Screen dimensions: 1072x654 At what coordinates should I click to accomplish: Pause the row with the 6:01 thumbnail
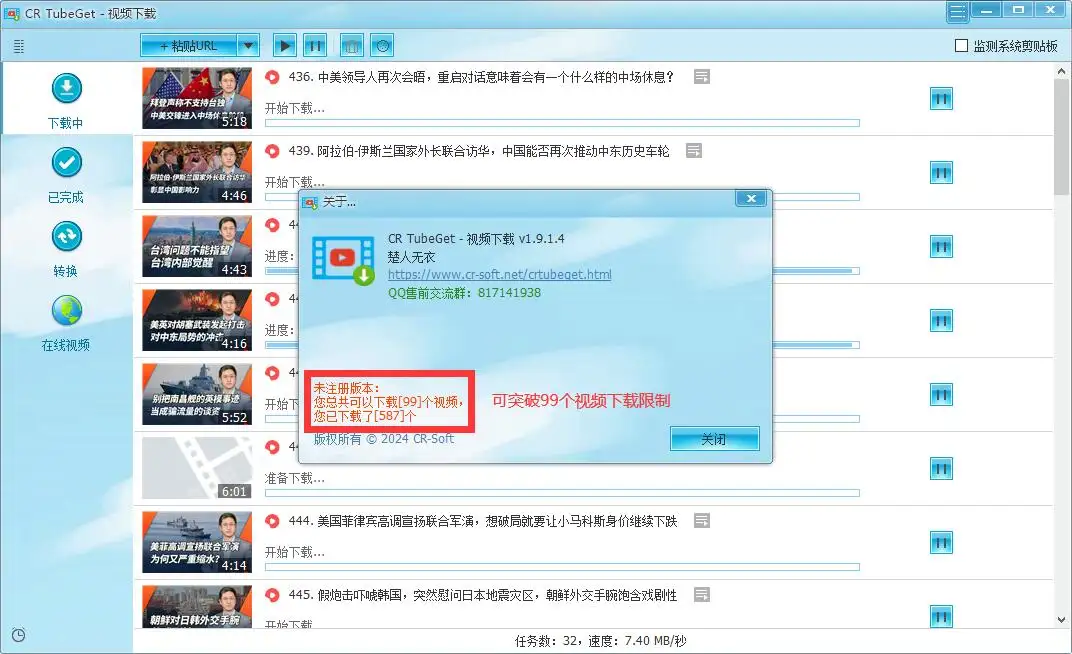[941, 469]
